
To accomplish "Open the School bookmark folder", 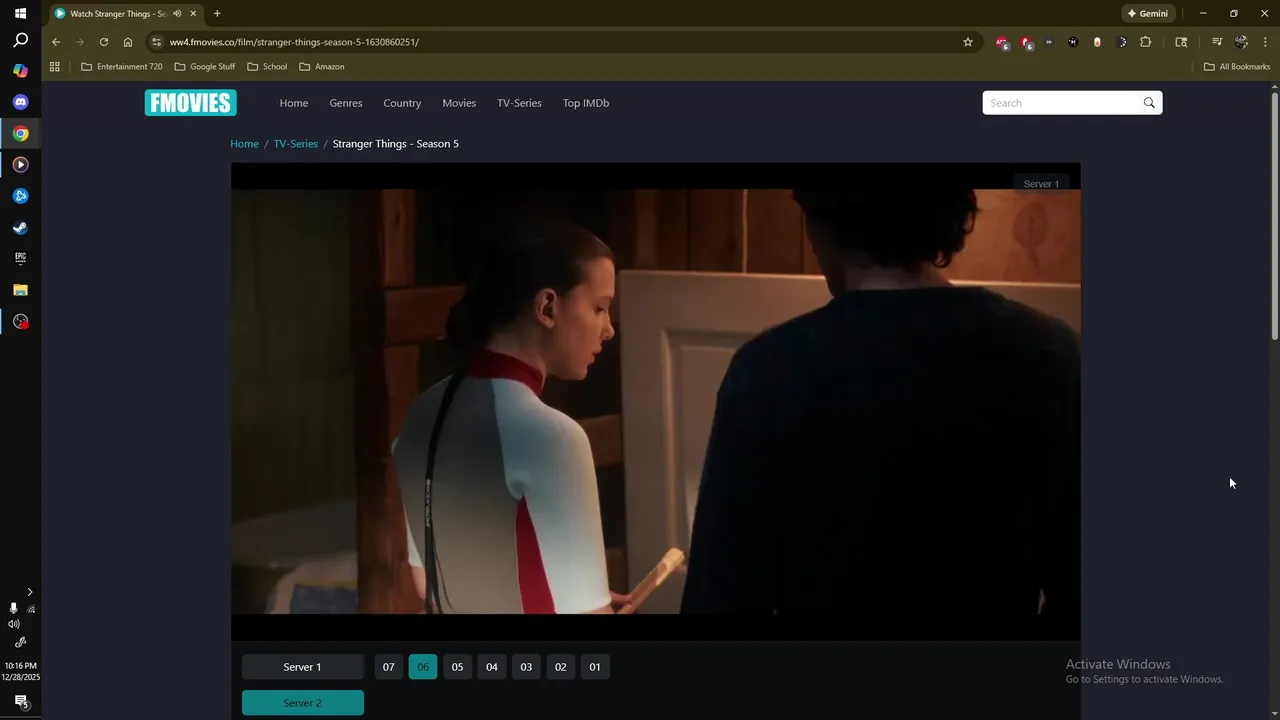I will click(x=267, y=67).
